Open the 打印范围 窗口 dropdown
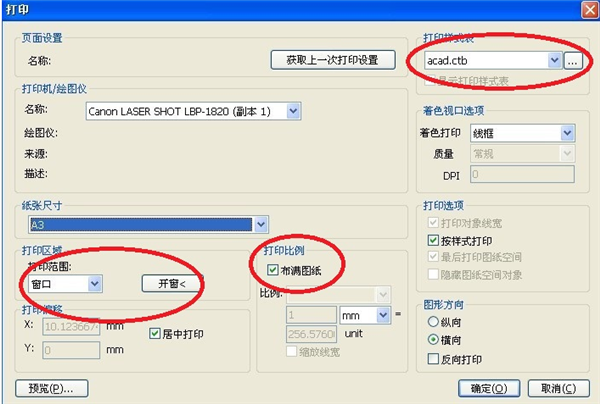The image size is (600, 404). pyautogui.click(x=95, y=284)
